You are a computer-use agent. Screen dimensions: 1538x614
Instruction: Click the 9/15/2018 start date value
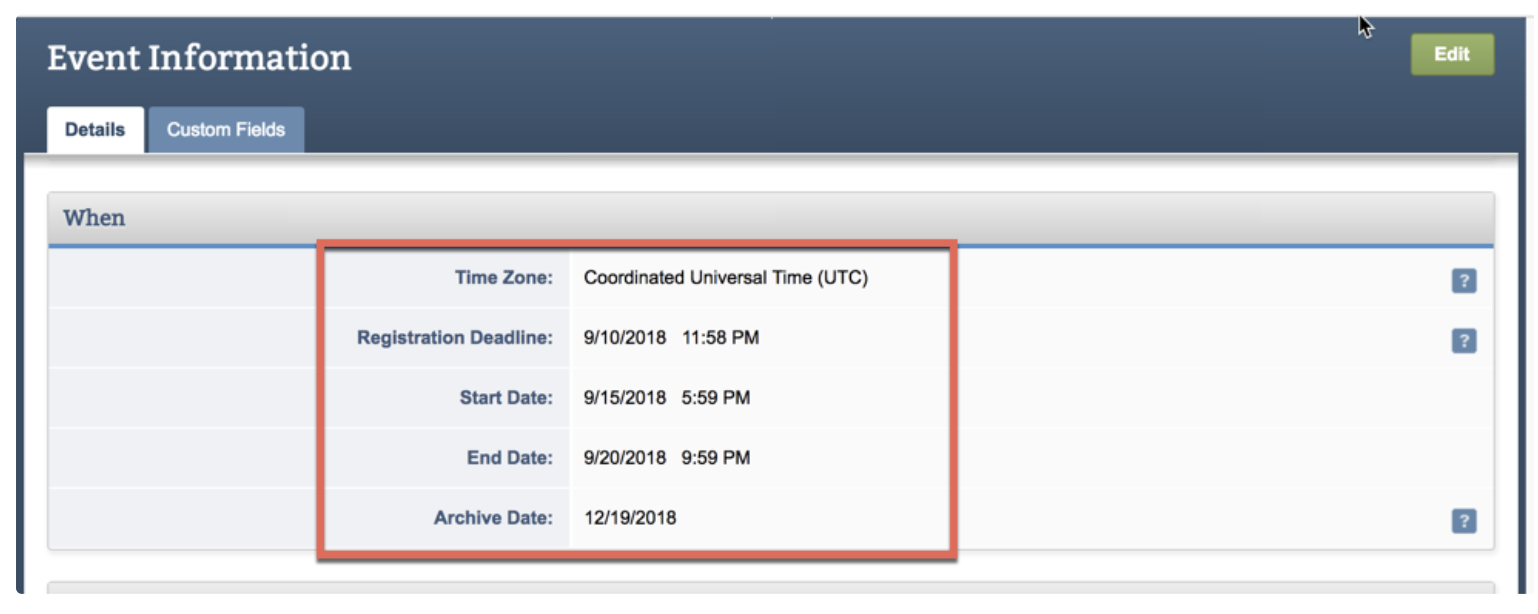pos(624,398)
